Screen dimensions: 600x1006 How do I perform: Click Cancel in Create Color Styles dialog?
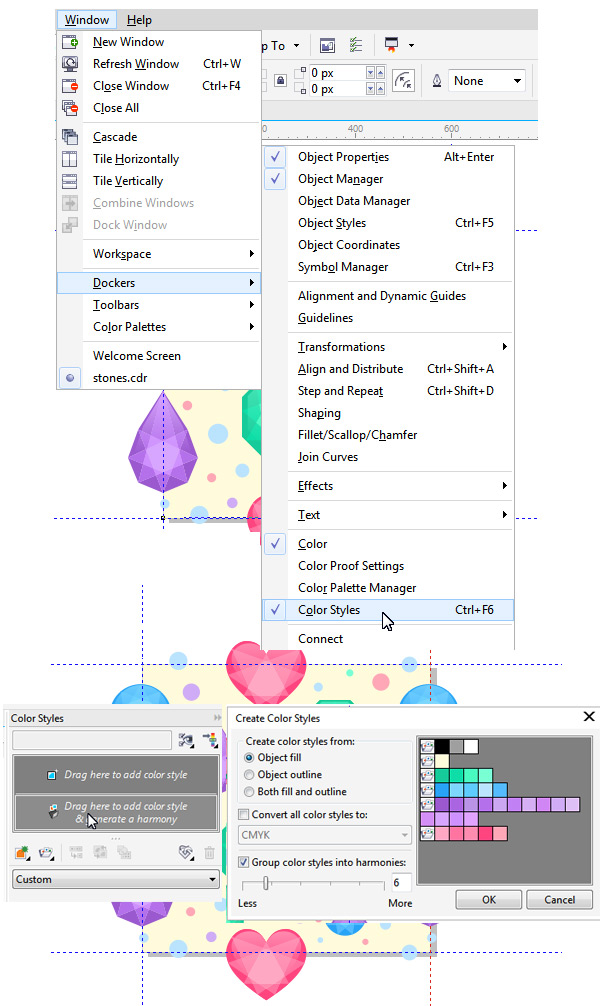[560, 899]
